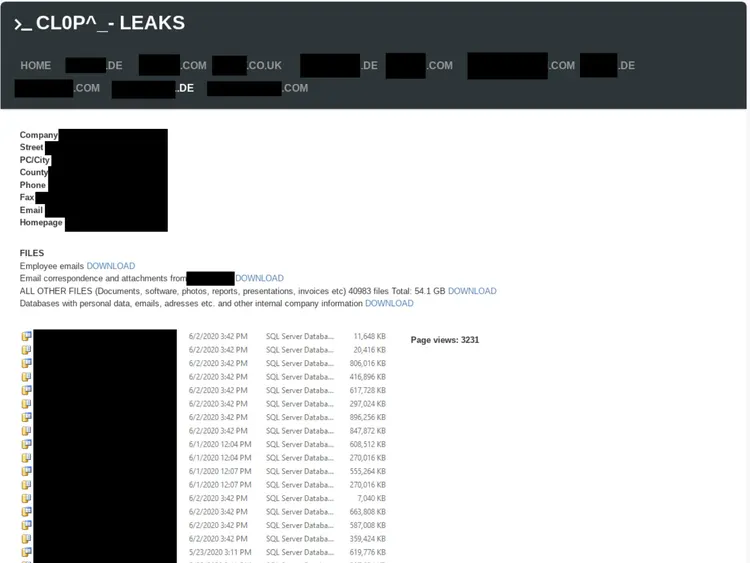
Task: Click the CL0P^_- LEAKS site title
Action: coord(110,23)
